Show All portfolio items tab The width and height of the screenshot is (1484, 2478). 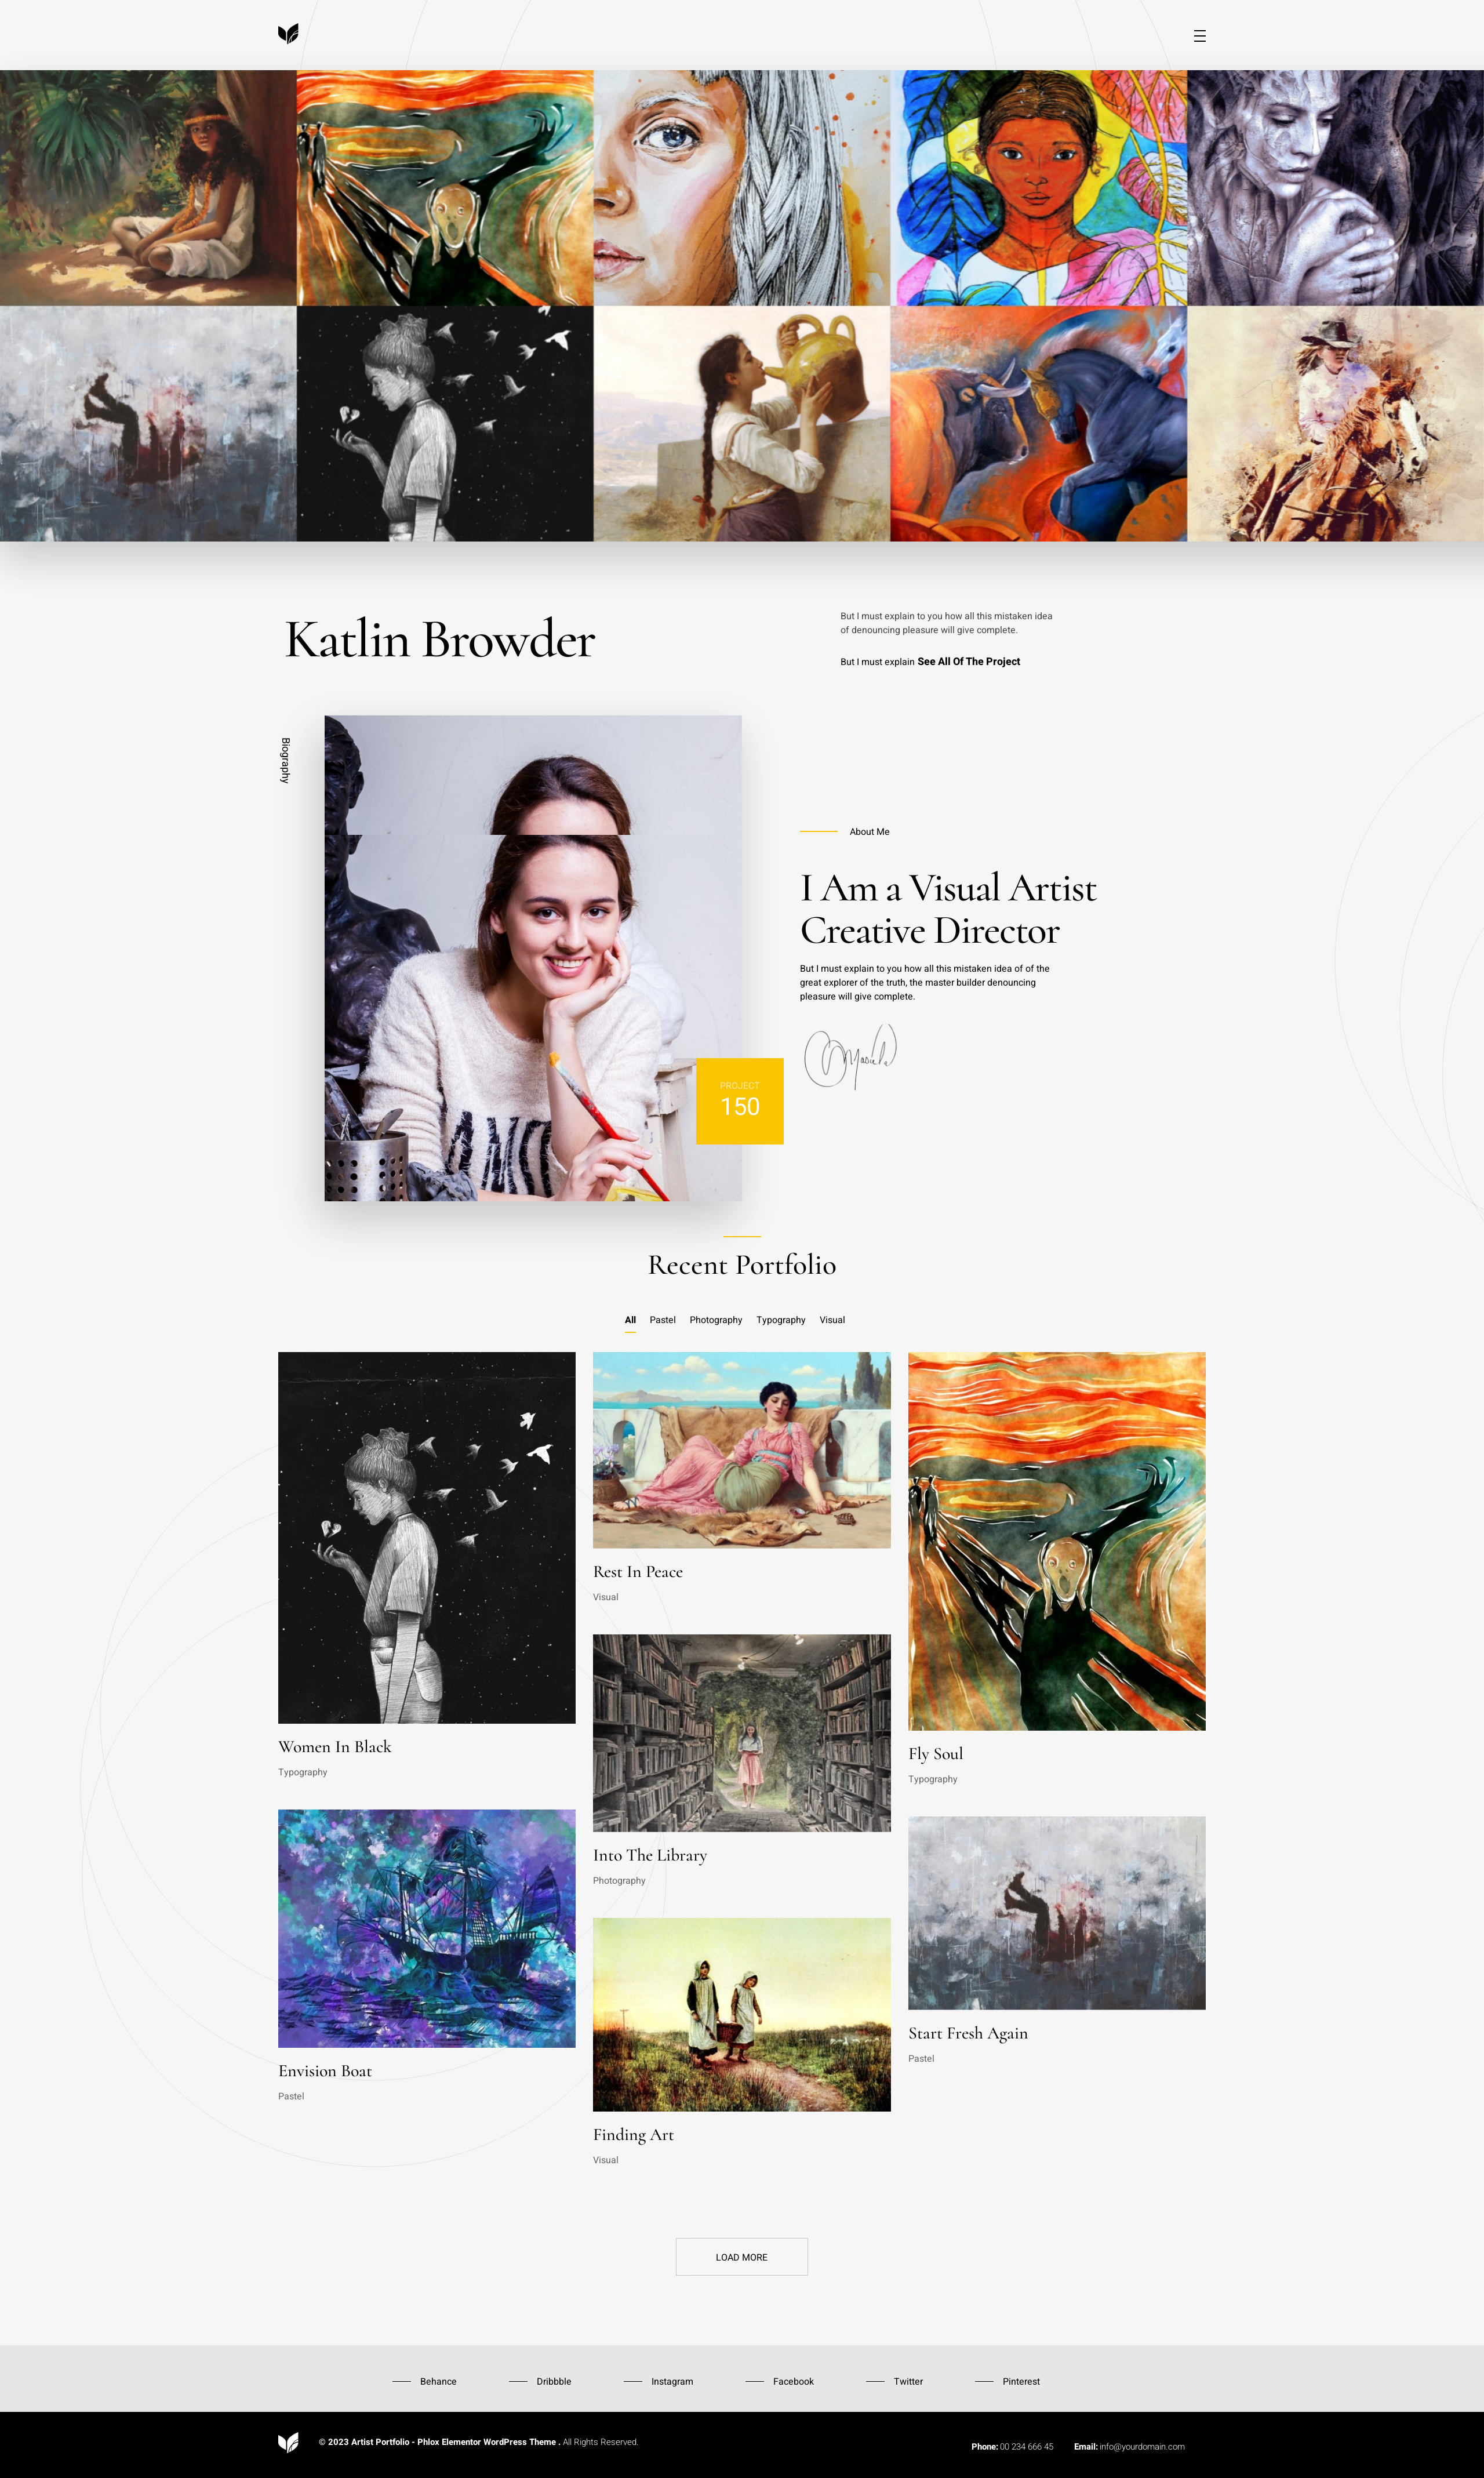click(x=630, y=1320)
